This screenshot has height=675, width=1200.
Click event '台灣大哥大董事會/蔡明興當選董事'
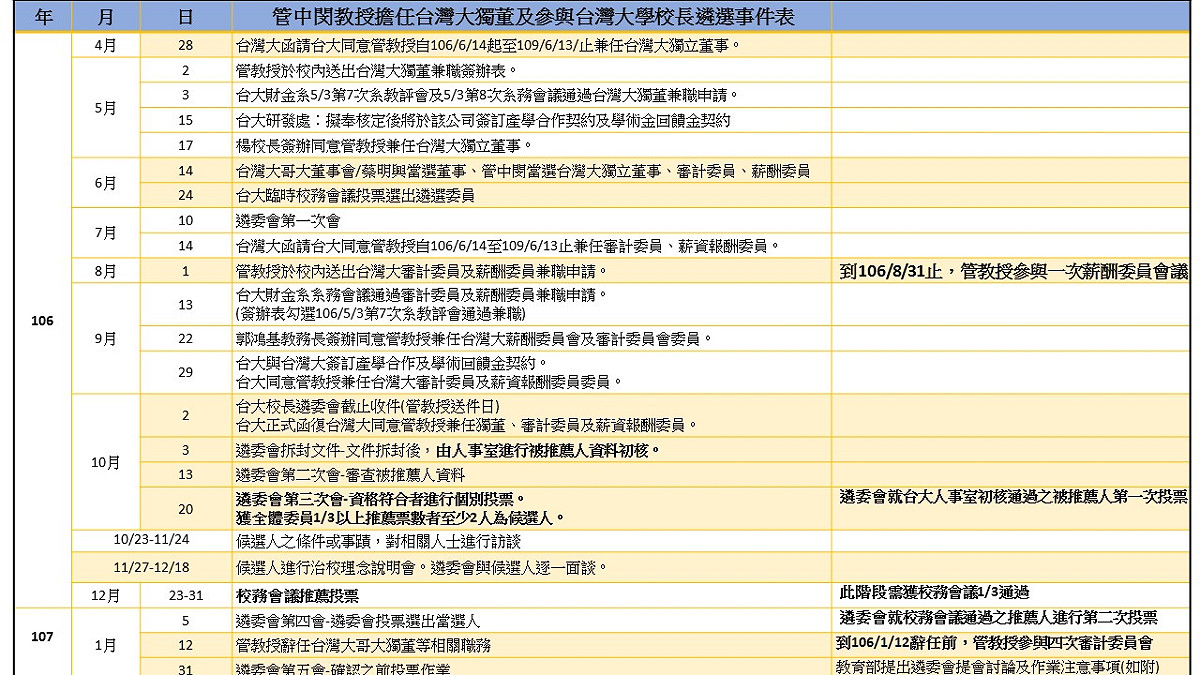click(522, 171)
